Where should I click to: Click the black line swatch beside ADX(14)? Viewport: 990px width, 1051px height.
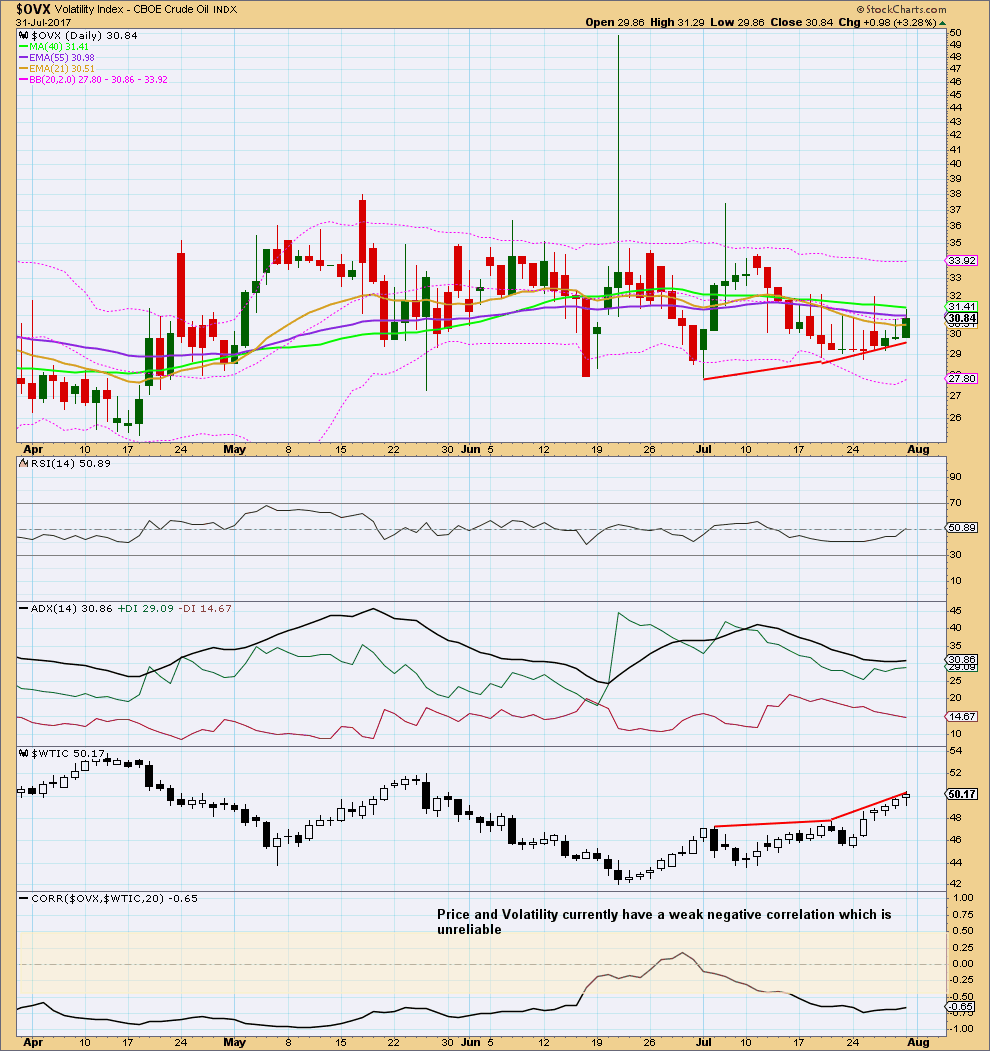23,609
